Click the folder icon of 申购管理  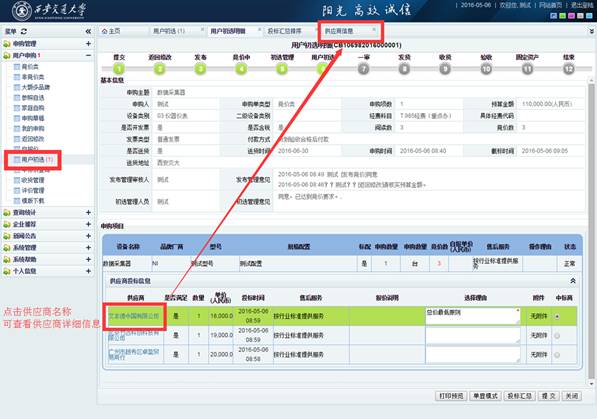(7, 44)
